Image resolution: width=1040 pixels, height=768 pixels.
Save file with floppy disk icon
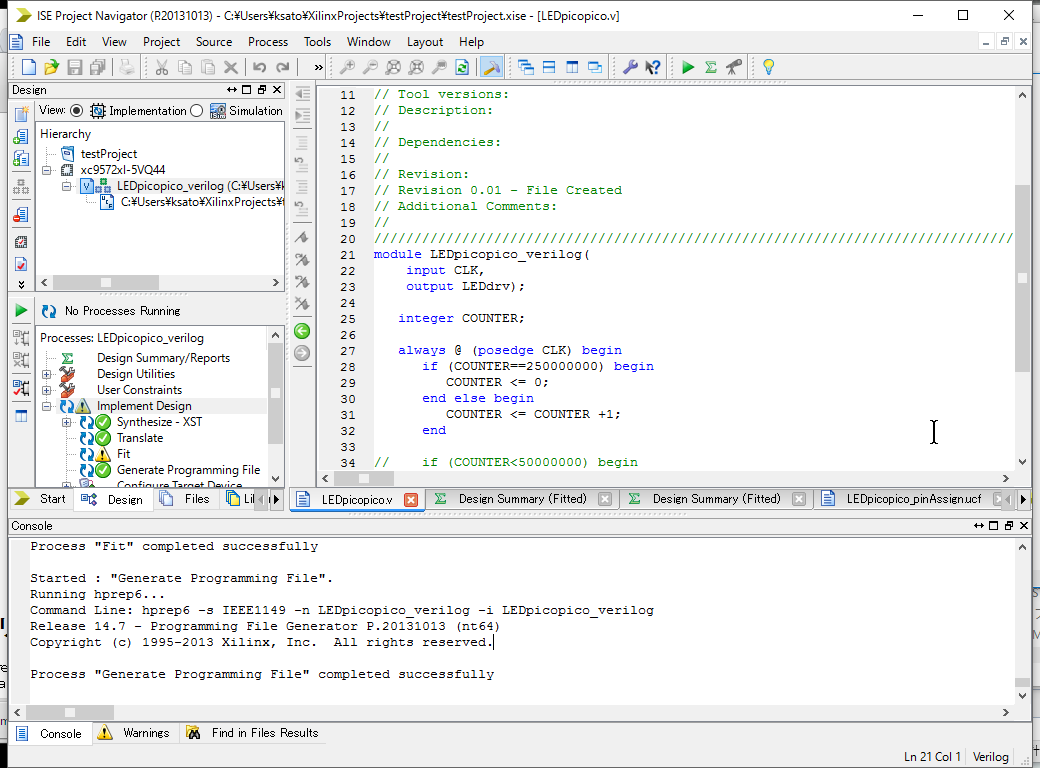(x=74, y=67)
